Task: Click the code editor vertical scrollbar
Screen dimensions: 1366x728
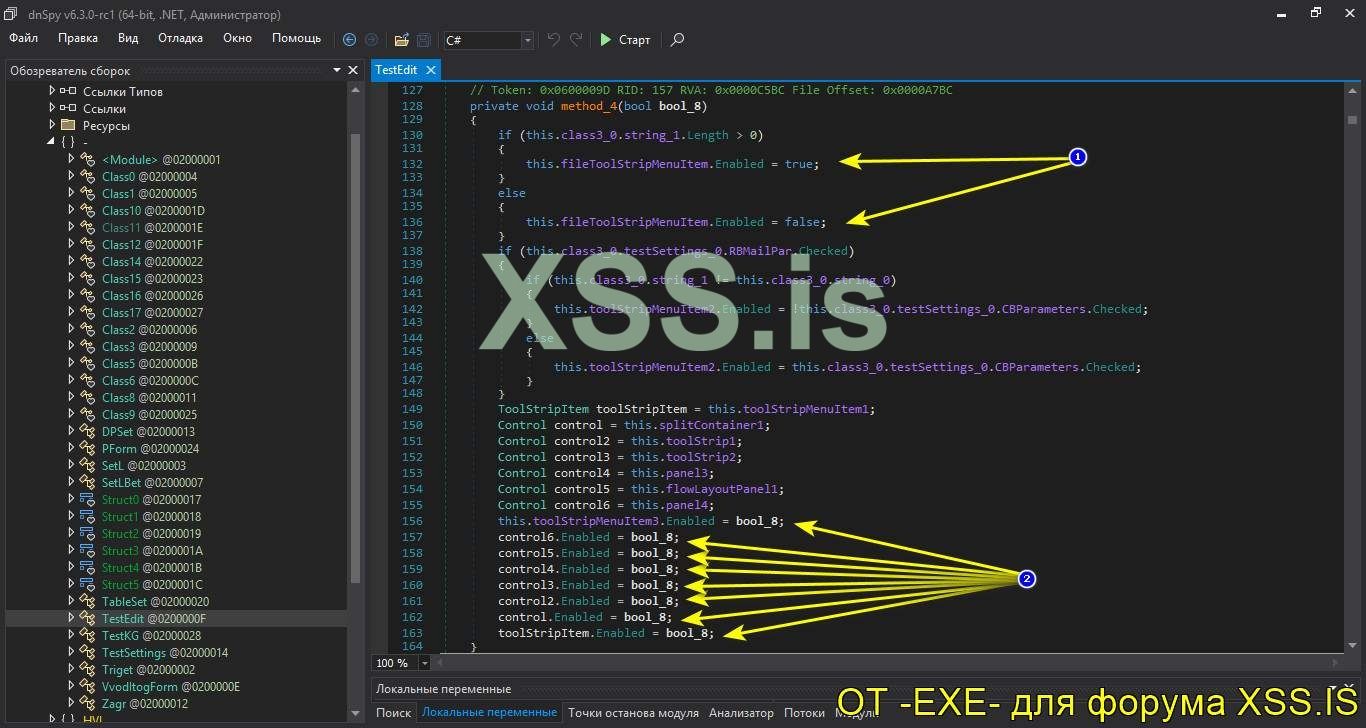Action: (x=1351, y=368)
